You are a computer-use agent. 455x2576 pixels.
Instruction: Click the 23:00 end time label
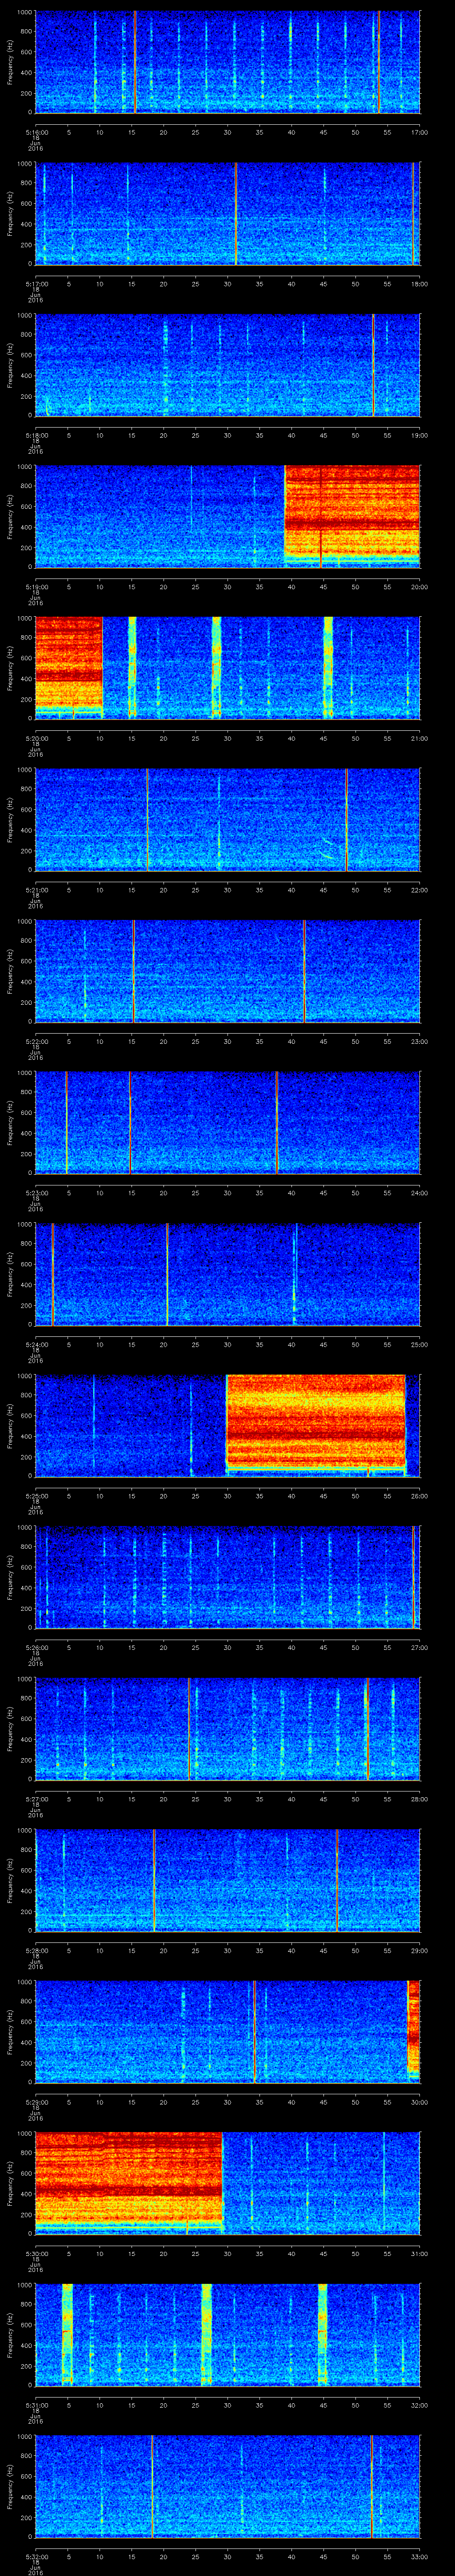pos(420,1041)
